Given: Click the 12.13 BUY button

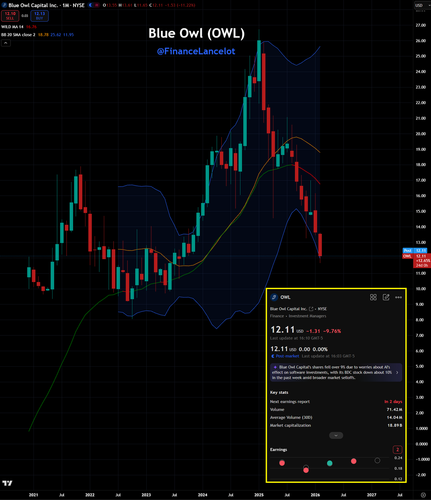Looking at the screenshot, I should point(39,16).
